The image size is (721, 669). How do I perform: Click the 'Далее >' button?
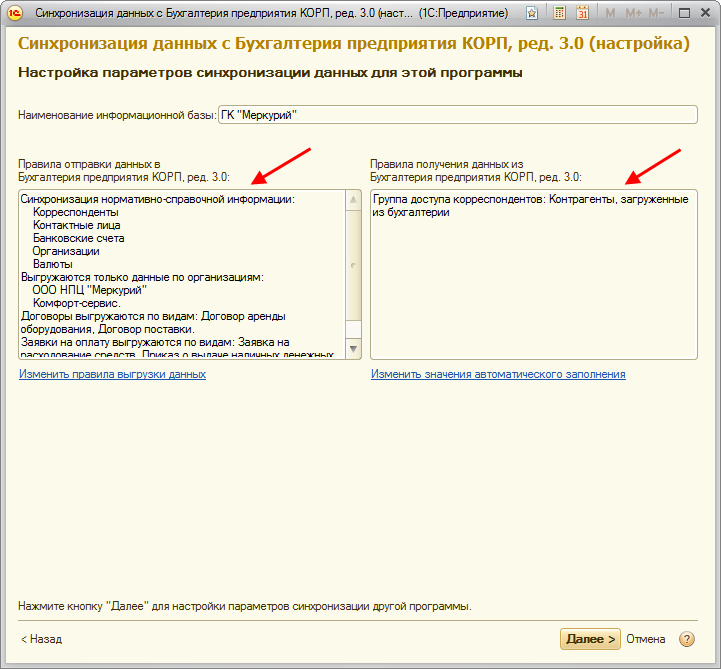590,639
